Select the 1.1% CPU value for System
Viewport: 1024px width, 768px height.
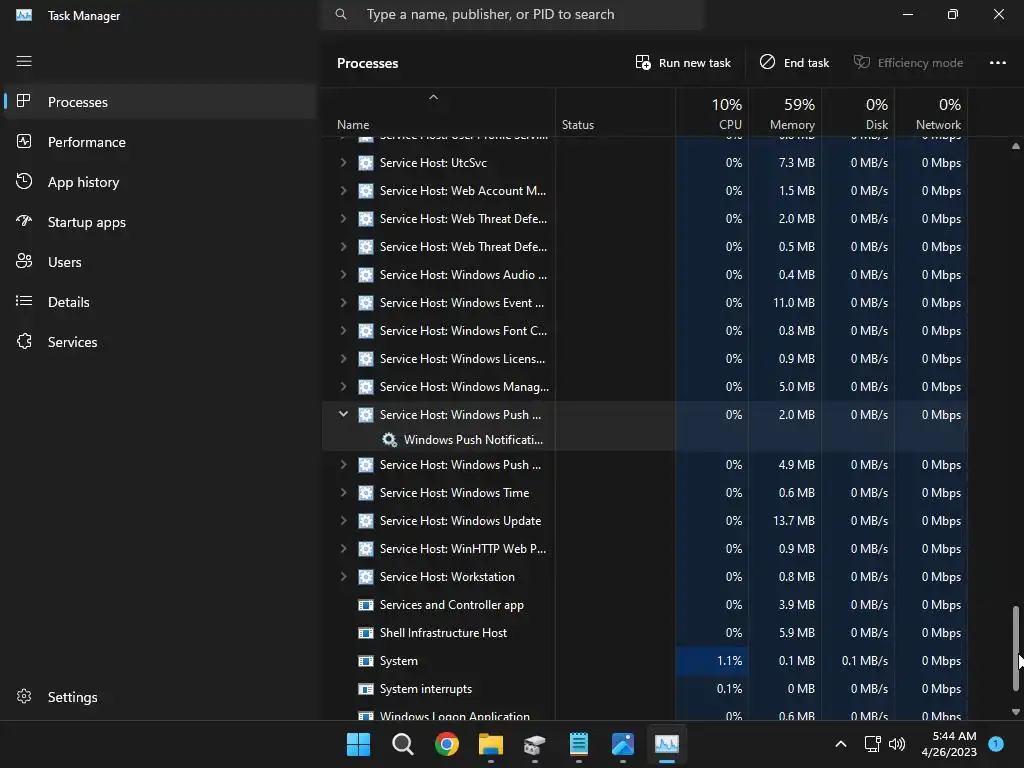(729, 661)
